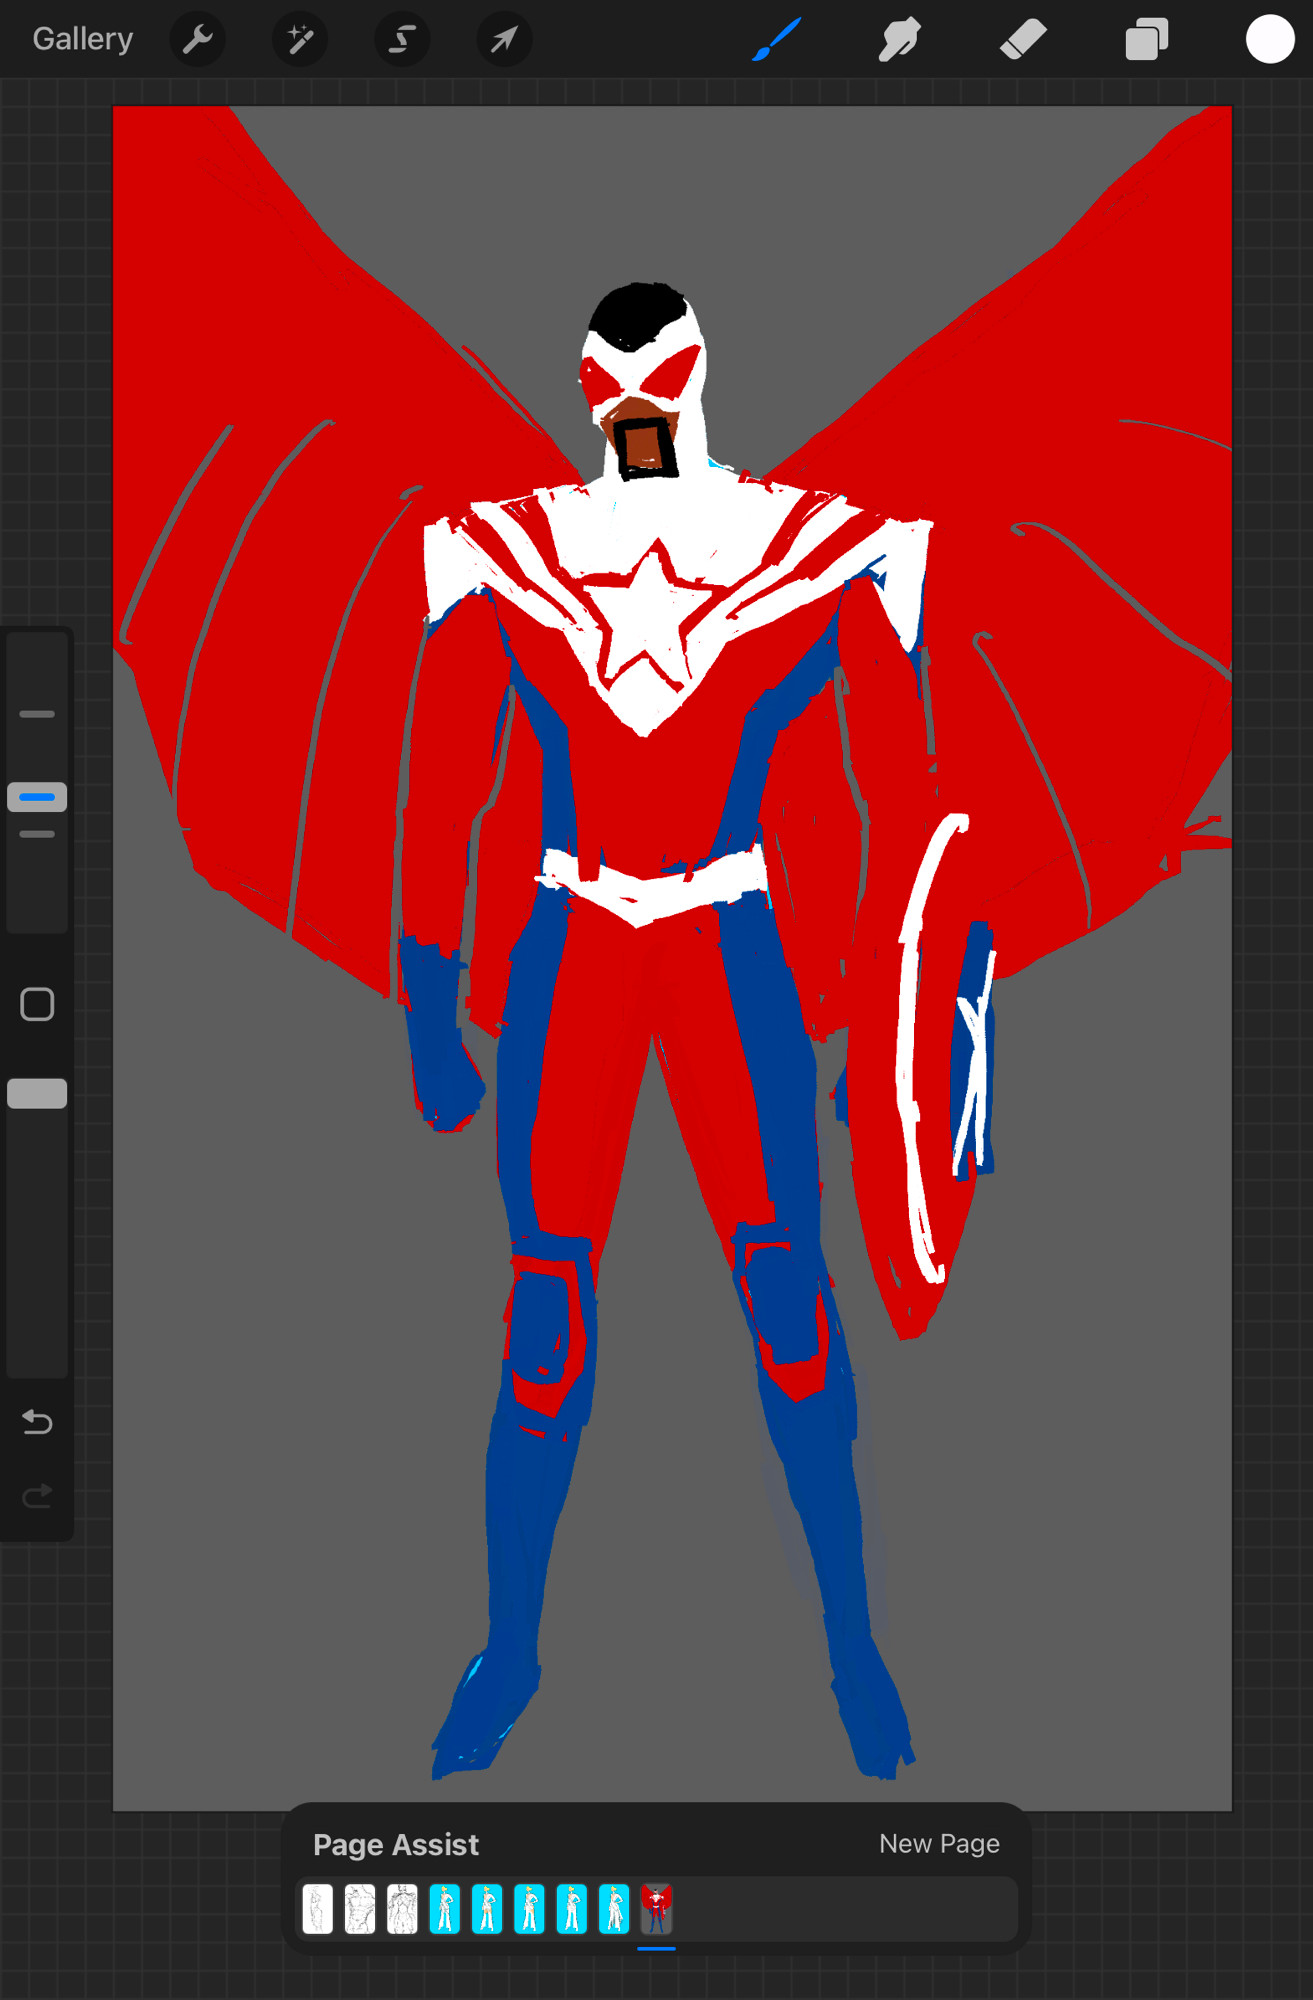Select the Paint brush tool
1313x2000 pixels.
coord(776,40)
